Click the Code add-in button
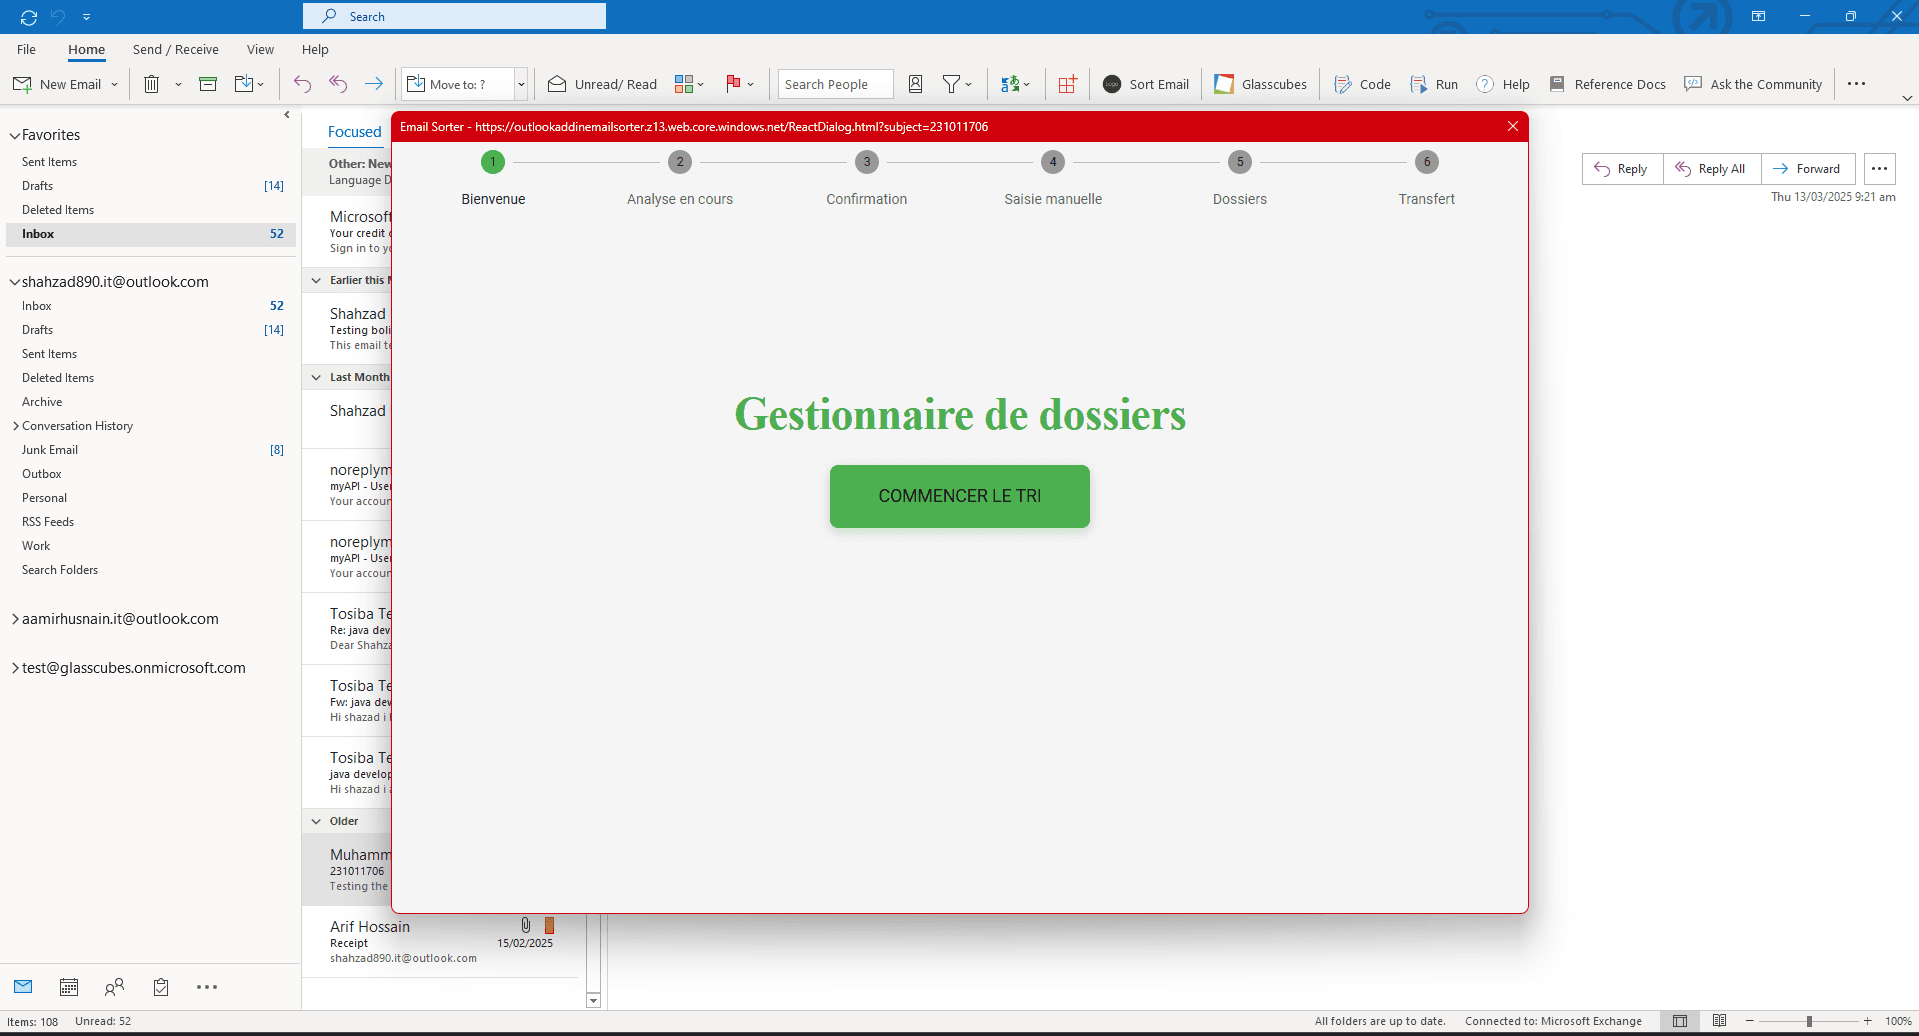The width and height of the screenshot is (1919, 1036). pos(1362,84)
